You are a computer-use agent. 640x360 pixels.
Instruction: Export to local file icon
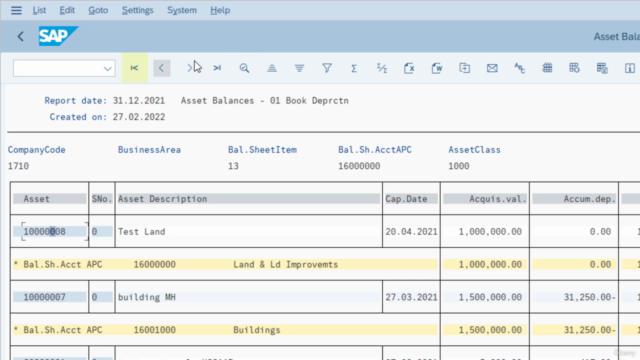coord(464,68)
